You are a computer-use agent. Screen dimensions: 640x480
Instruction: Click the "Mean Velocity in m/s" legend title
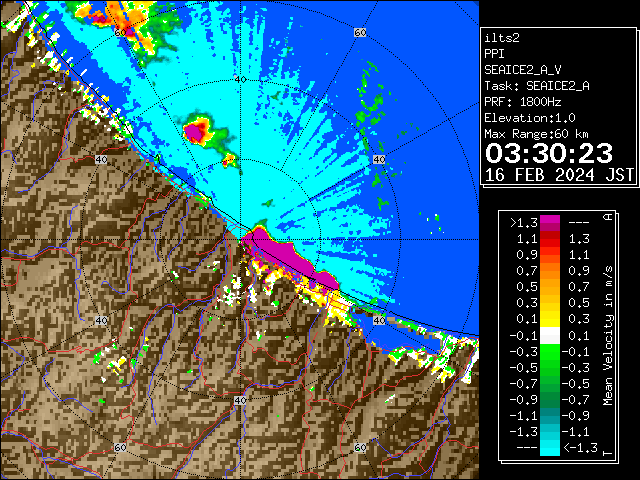click(608, 335)
